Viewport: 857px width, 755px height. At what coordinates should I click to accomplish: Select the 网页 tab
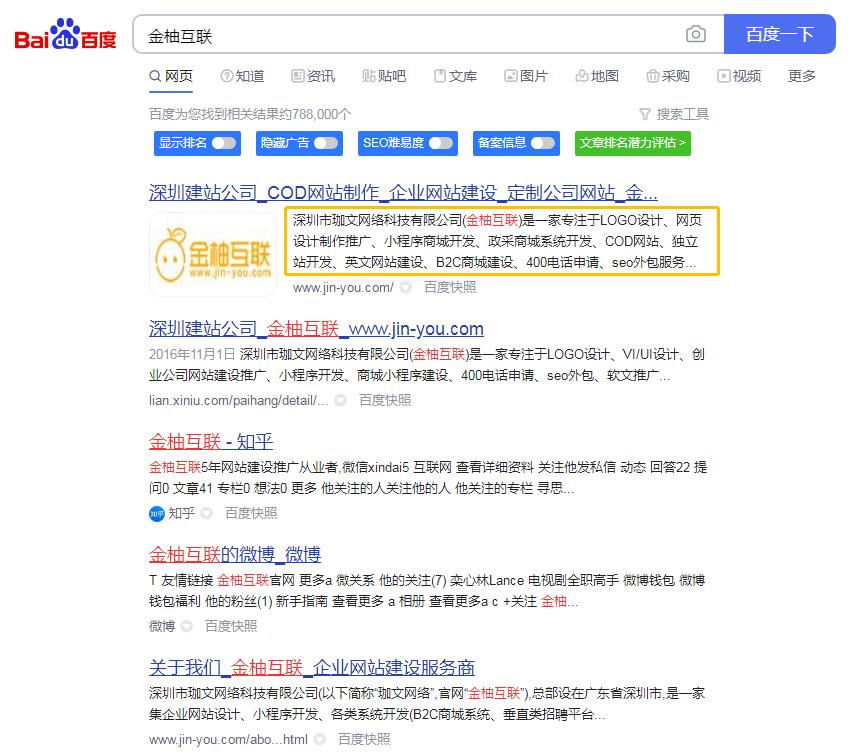coord(171,76)
